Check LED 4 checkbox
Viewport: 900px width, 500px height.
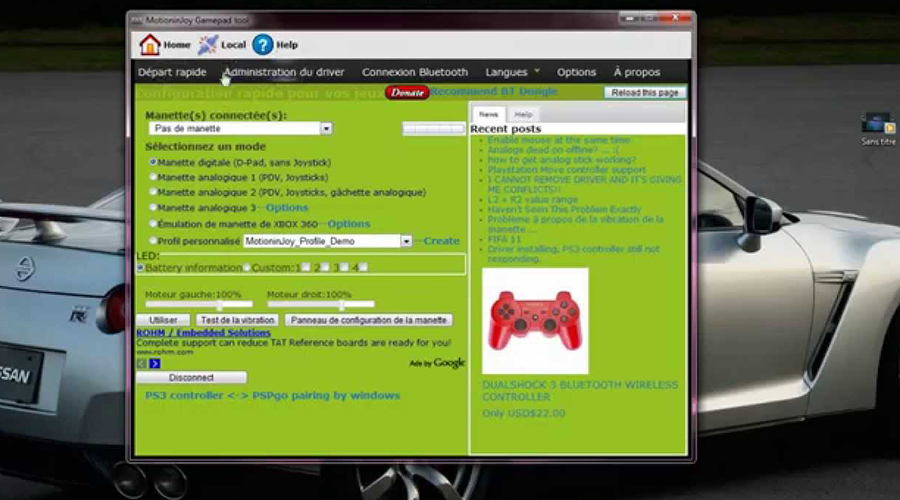[x=363, y=268]
